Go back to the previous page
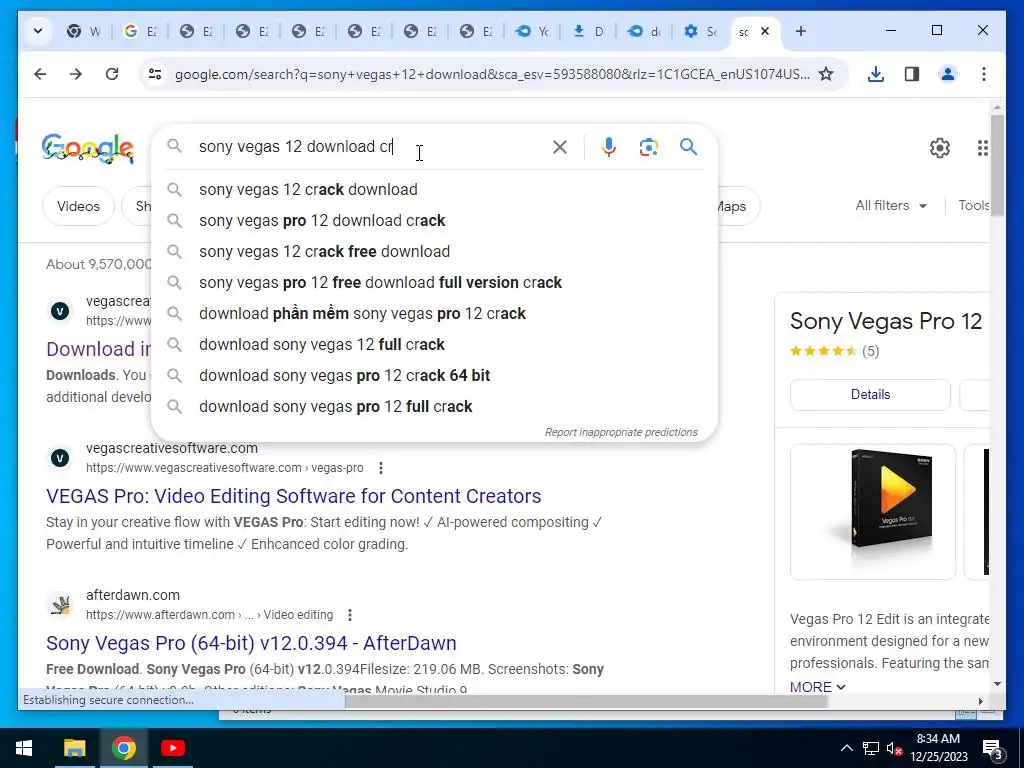The height and width of the screenshot is (768, 1024). tap(40, 74)
